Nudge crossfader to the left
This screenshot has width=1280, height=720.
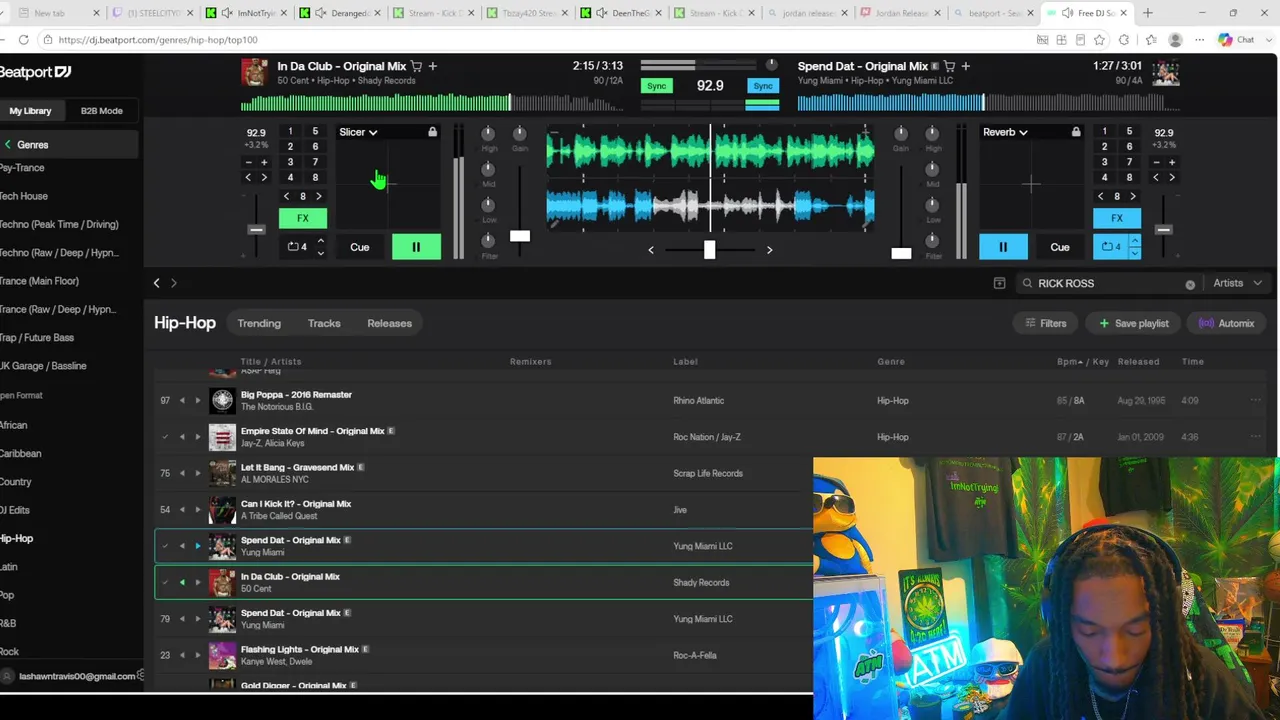pyautogui.click(x=651, y=250)
